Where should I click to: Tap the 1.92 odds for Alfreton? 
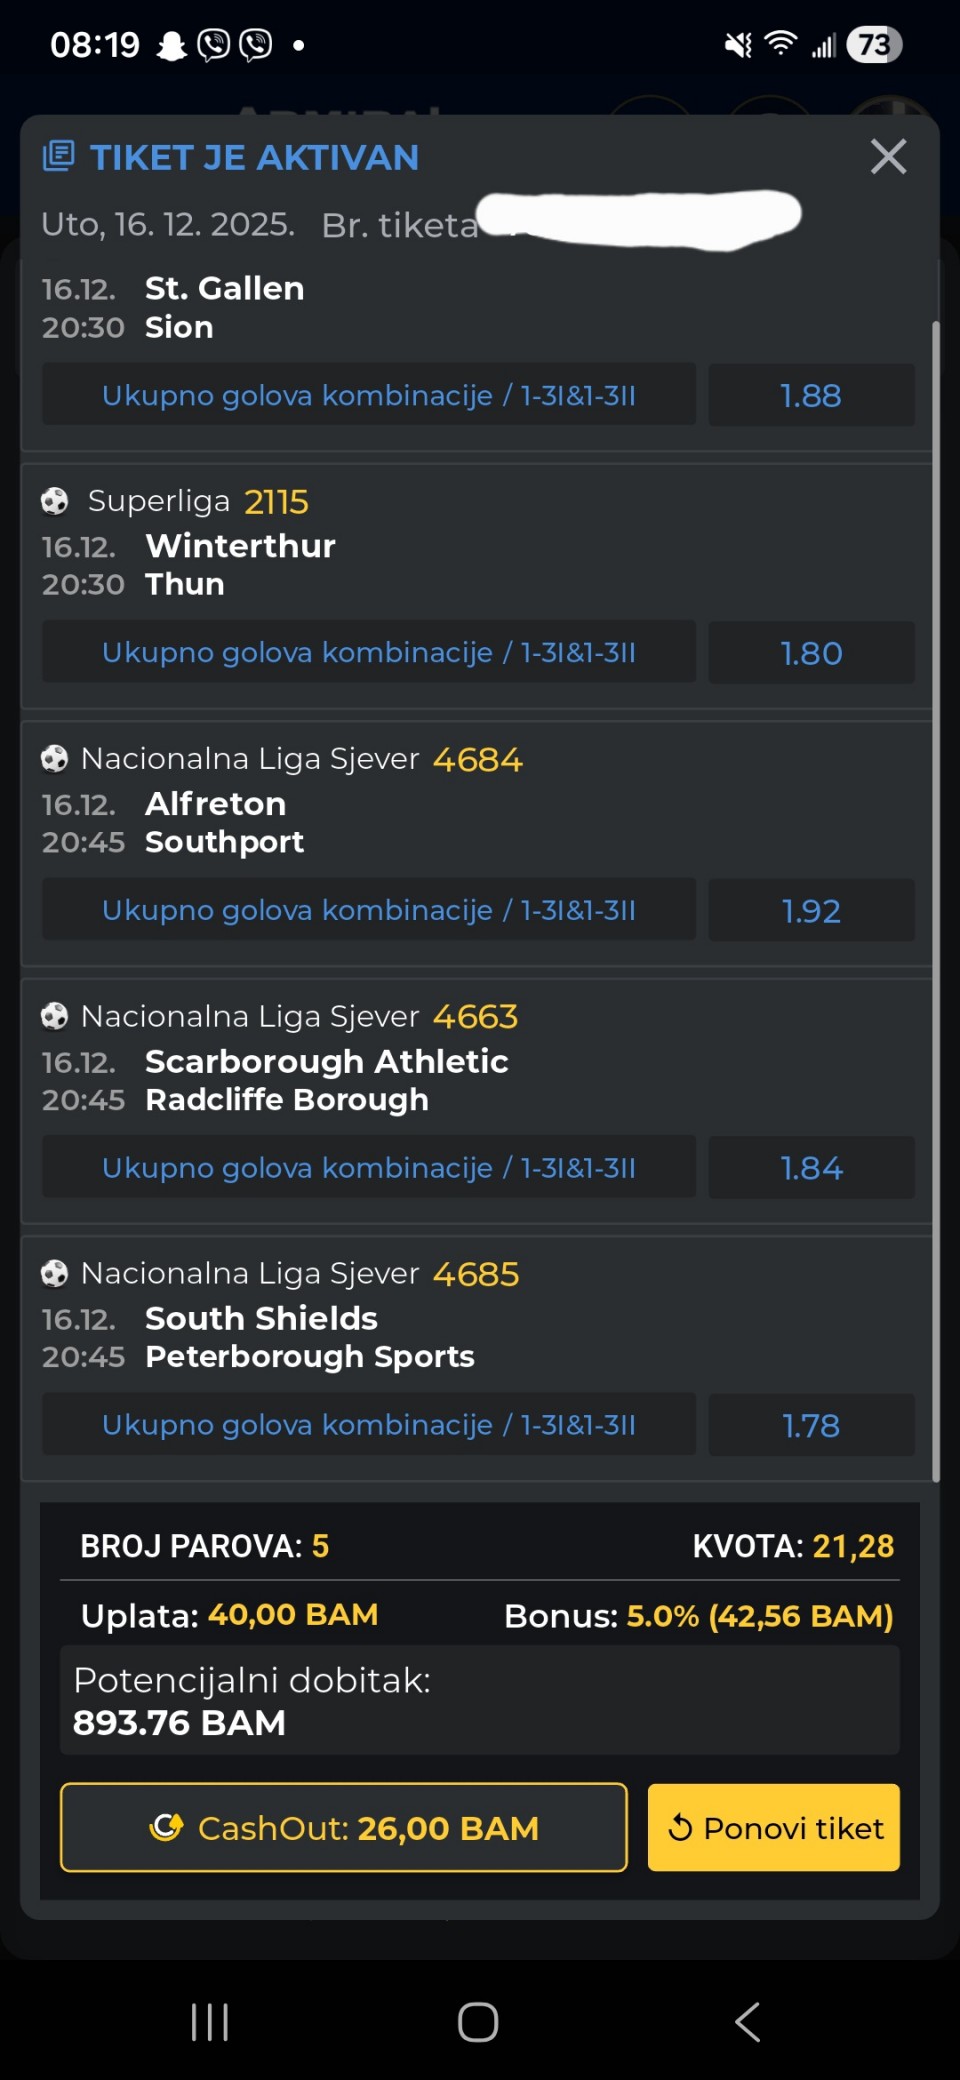811,910
